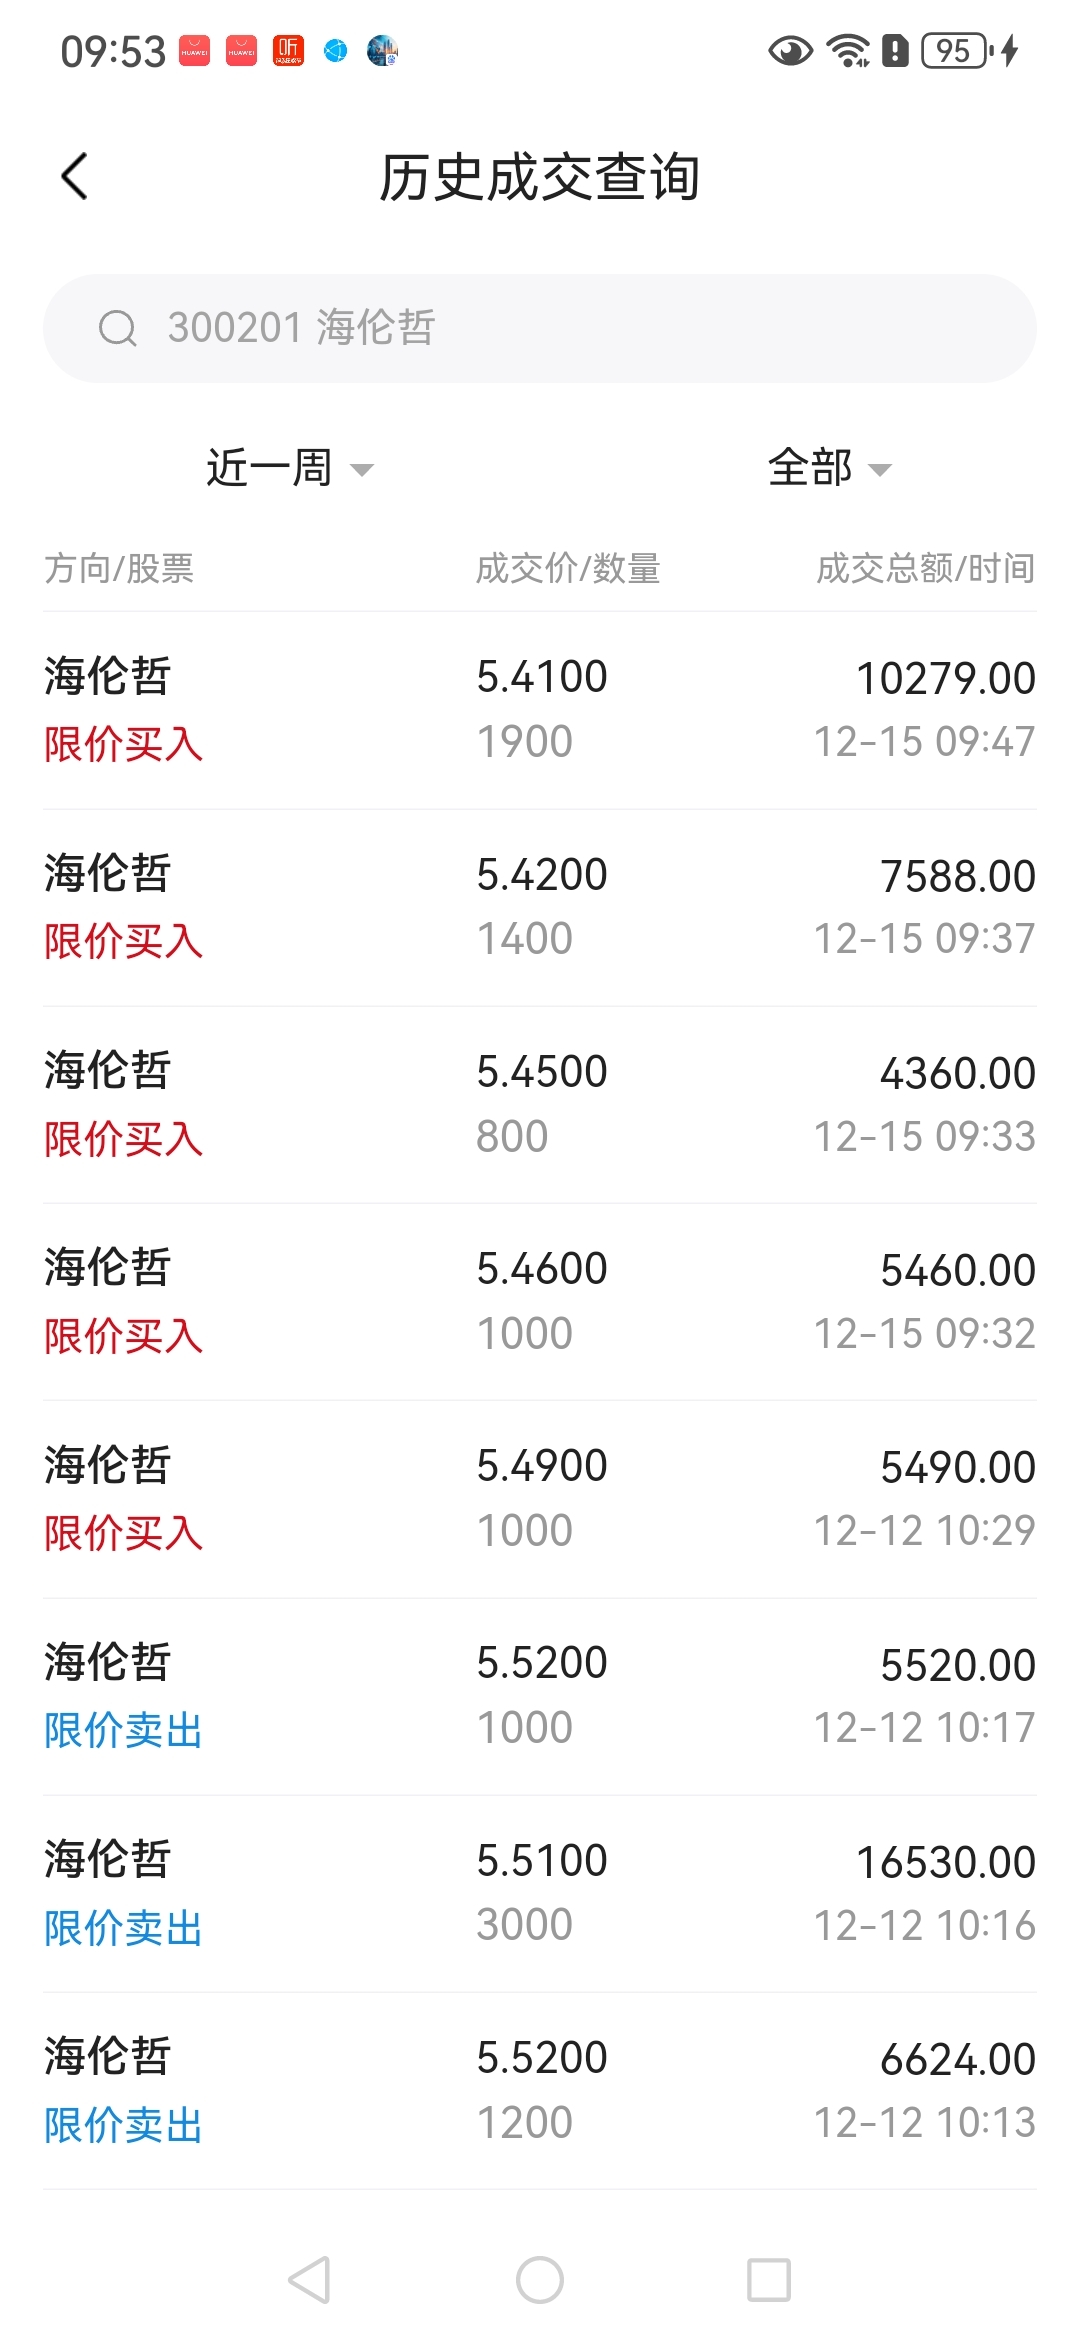Tap the 限价买入 label at 12-12 10:29

pyautogui.click(x=124, y=1533)
